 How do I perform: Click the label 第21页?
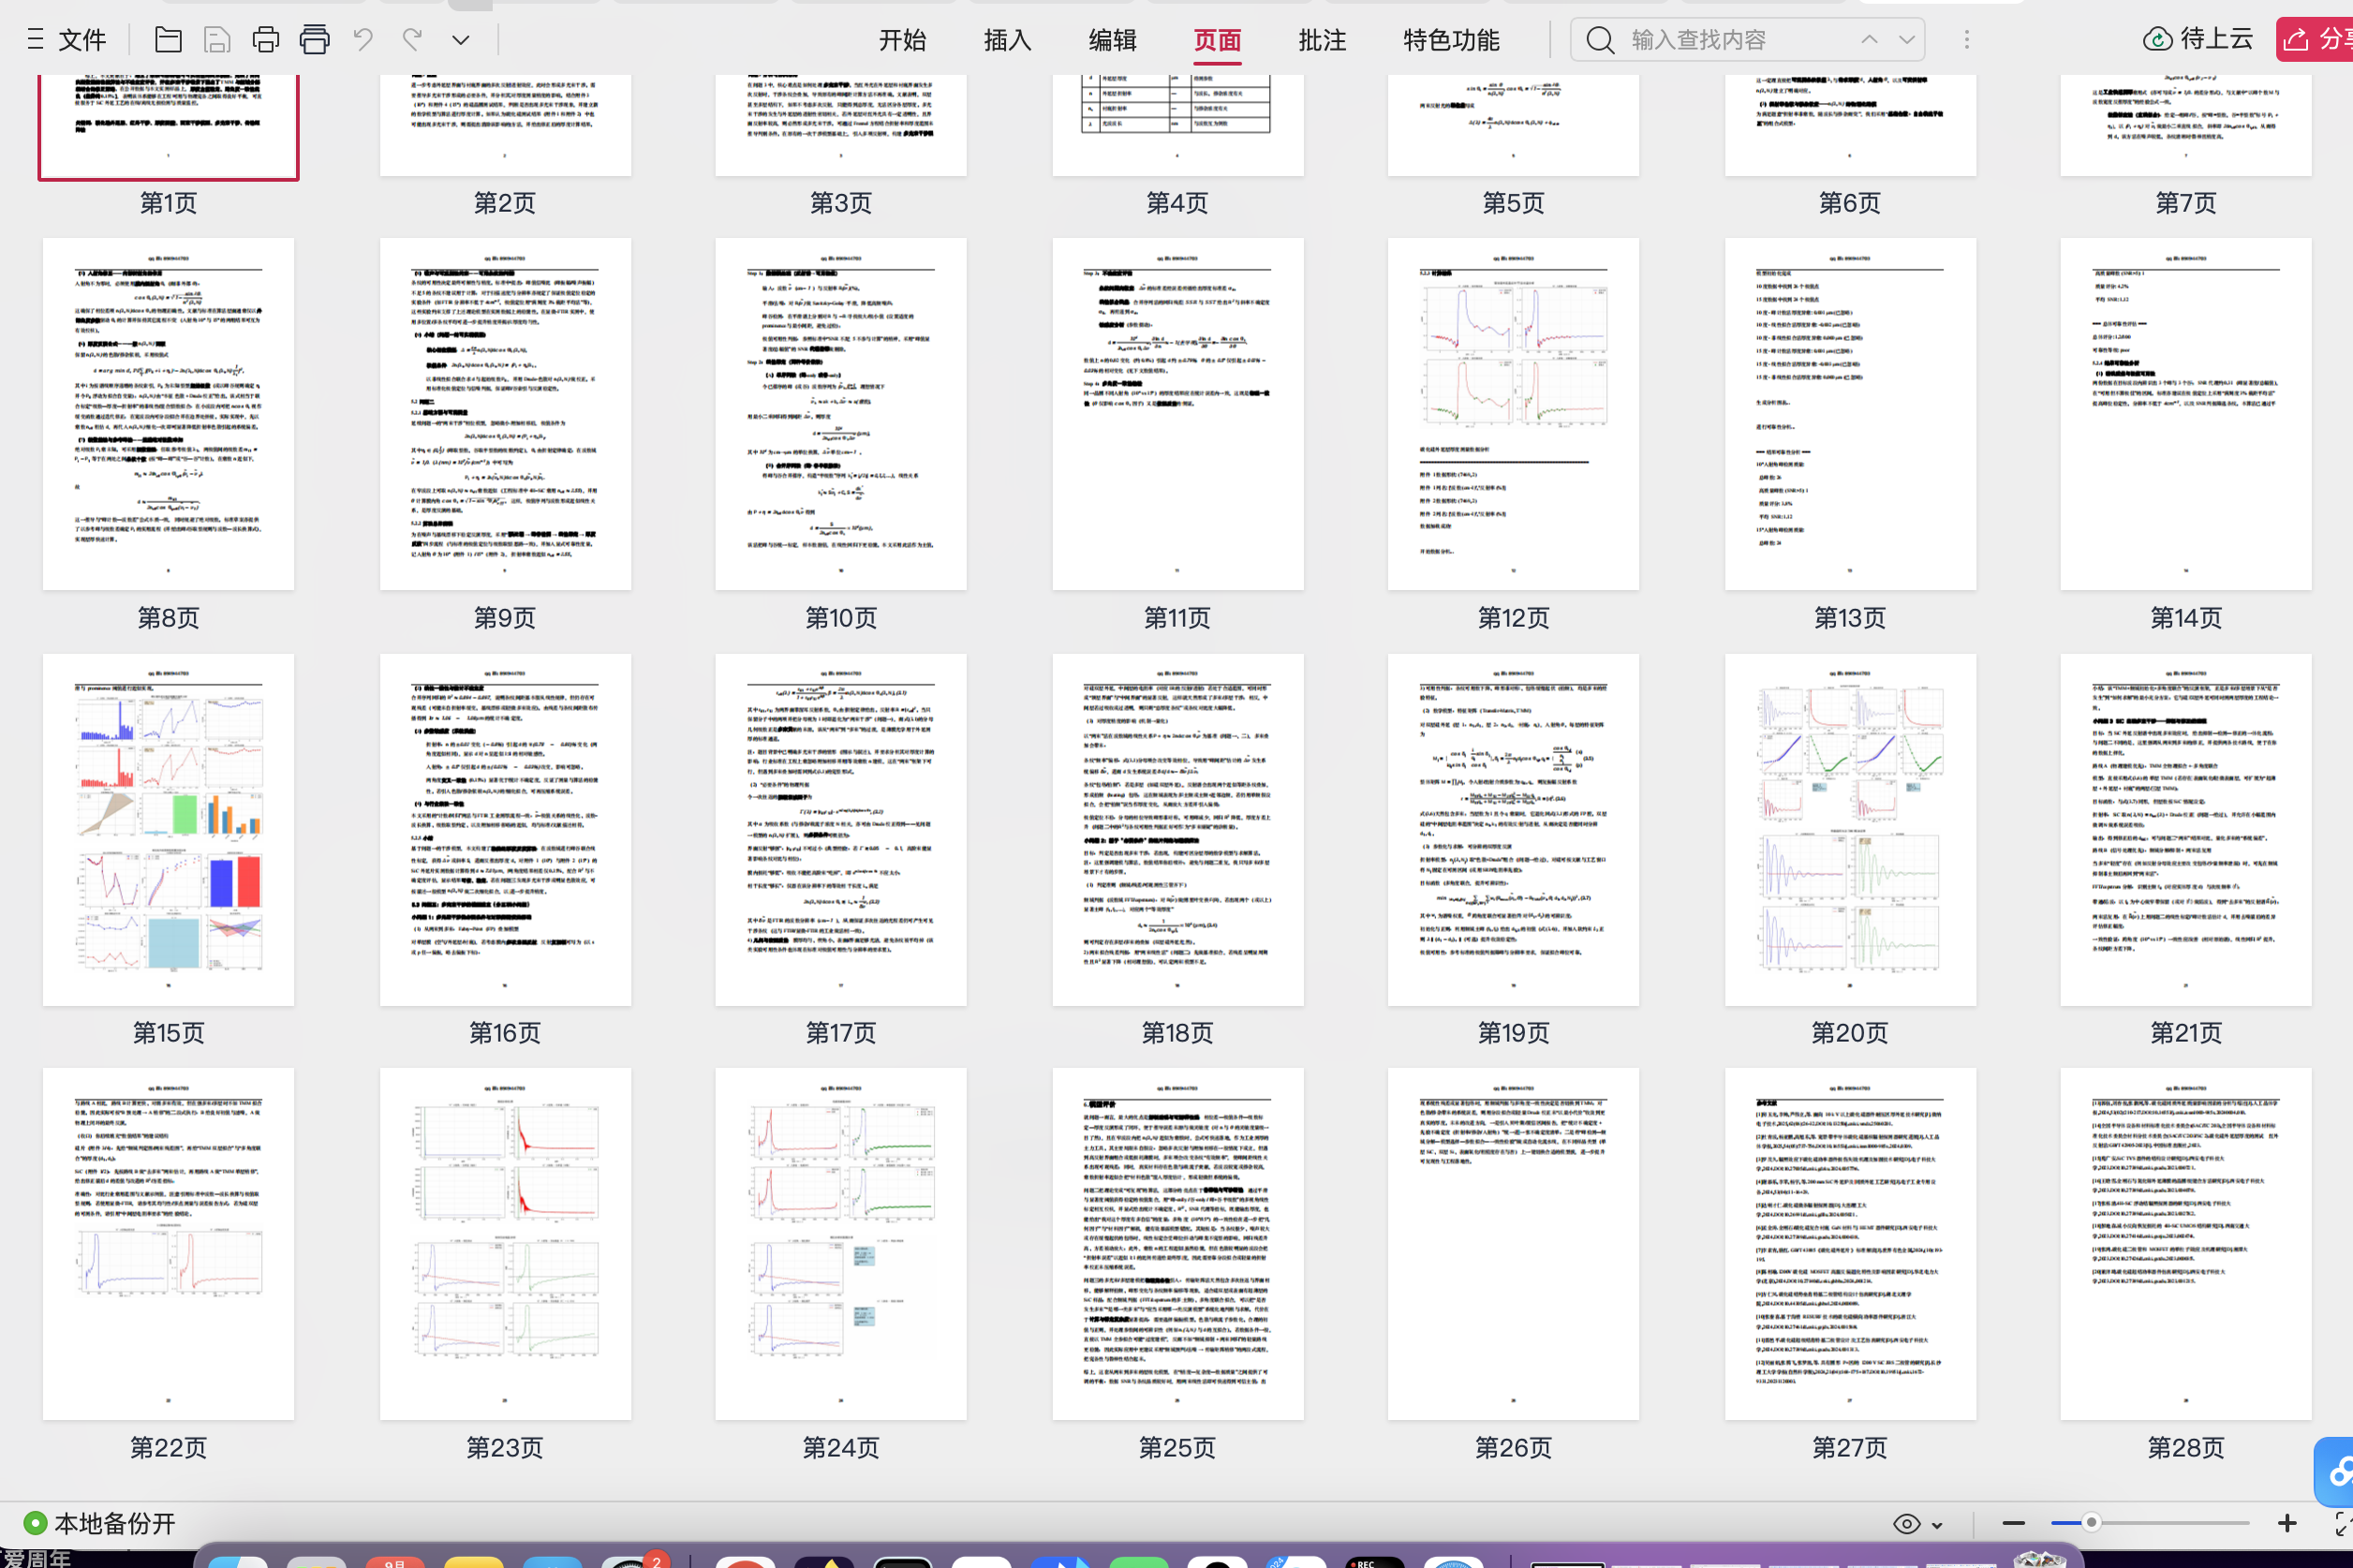click(2186, 1033)
